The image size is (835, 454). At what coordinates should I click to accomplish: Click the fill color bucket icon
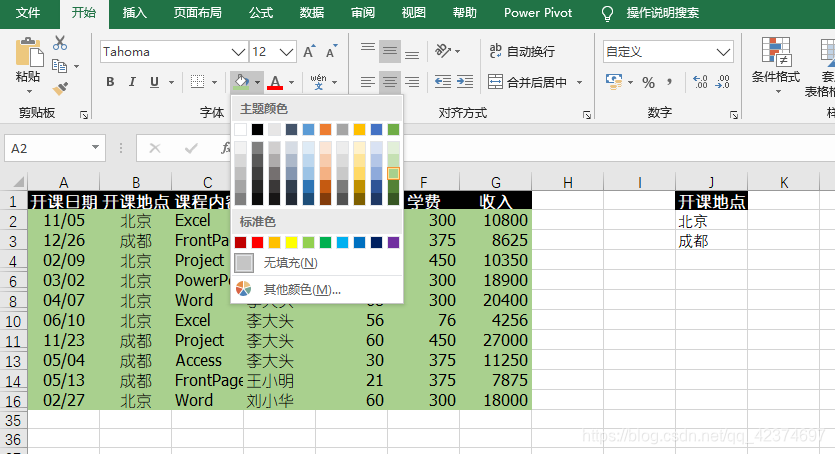(x=241, y=82)
